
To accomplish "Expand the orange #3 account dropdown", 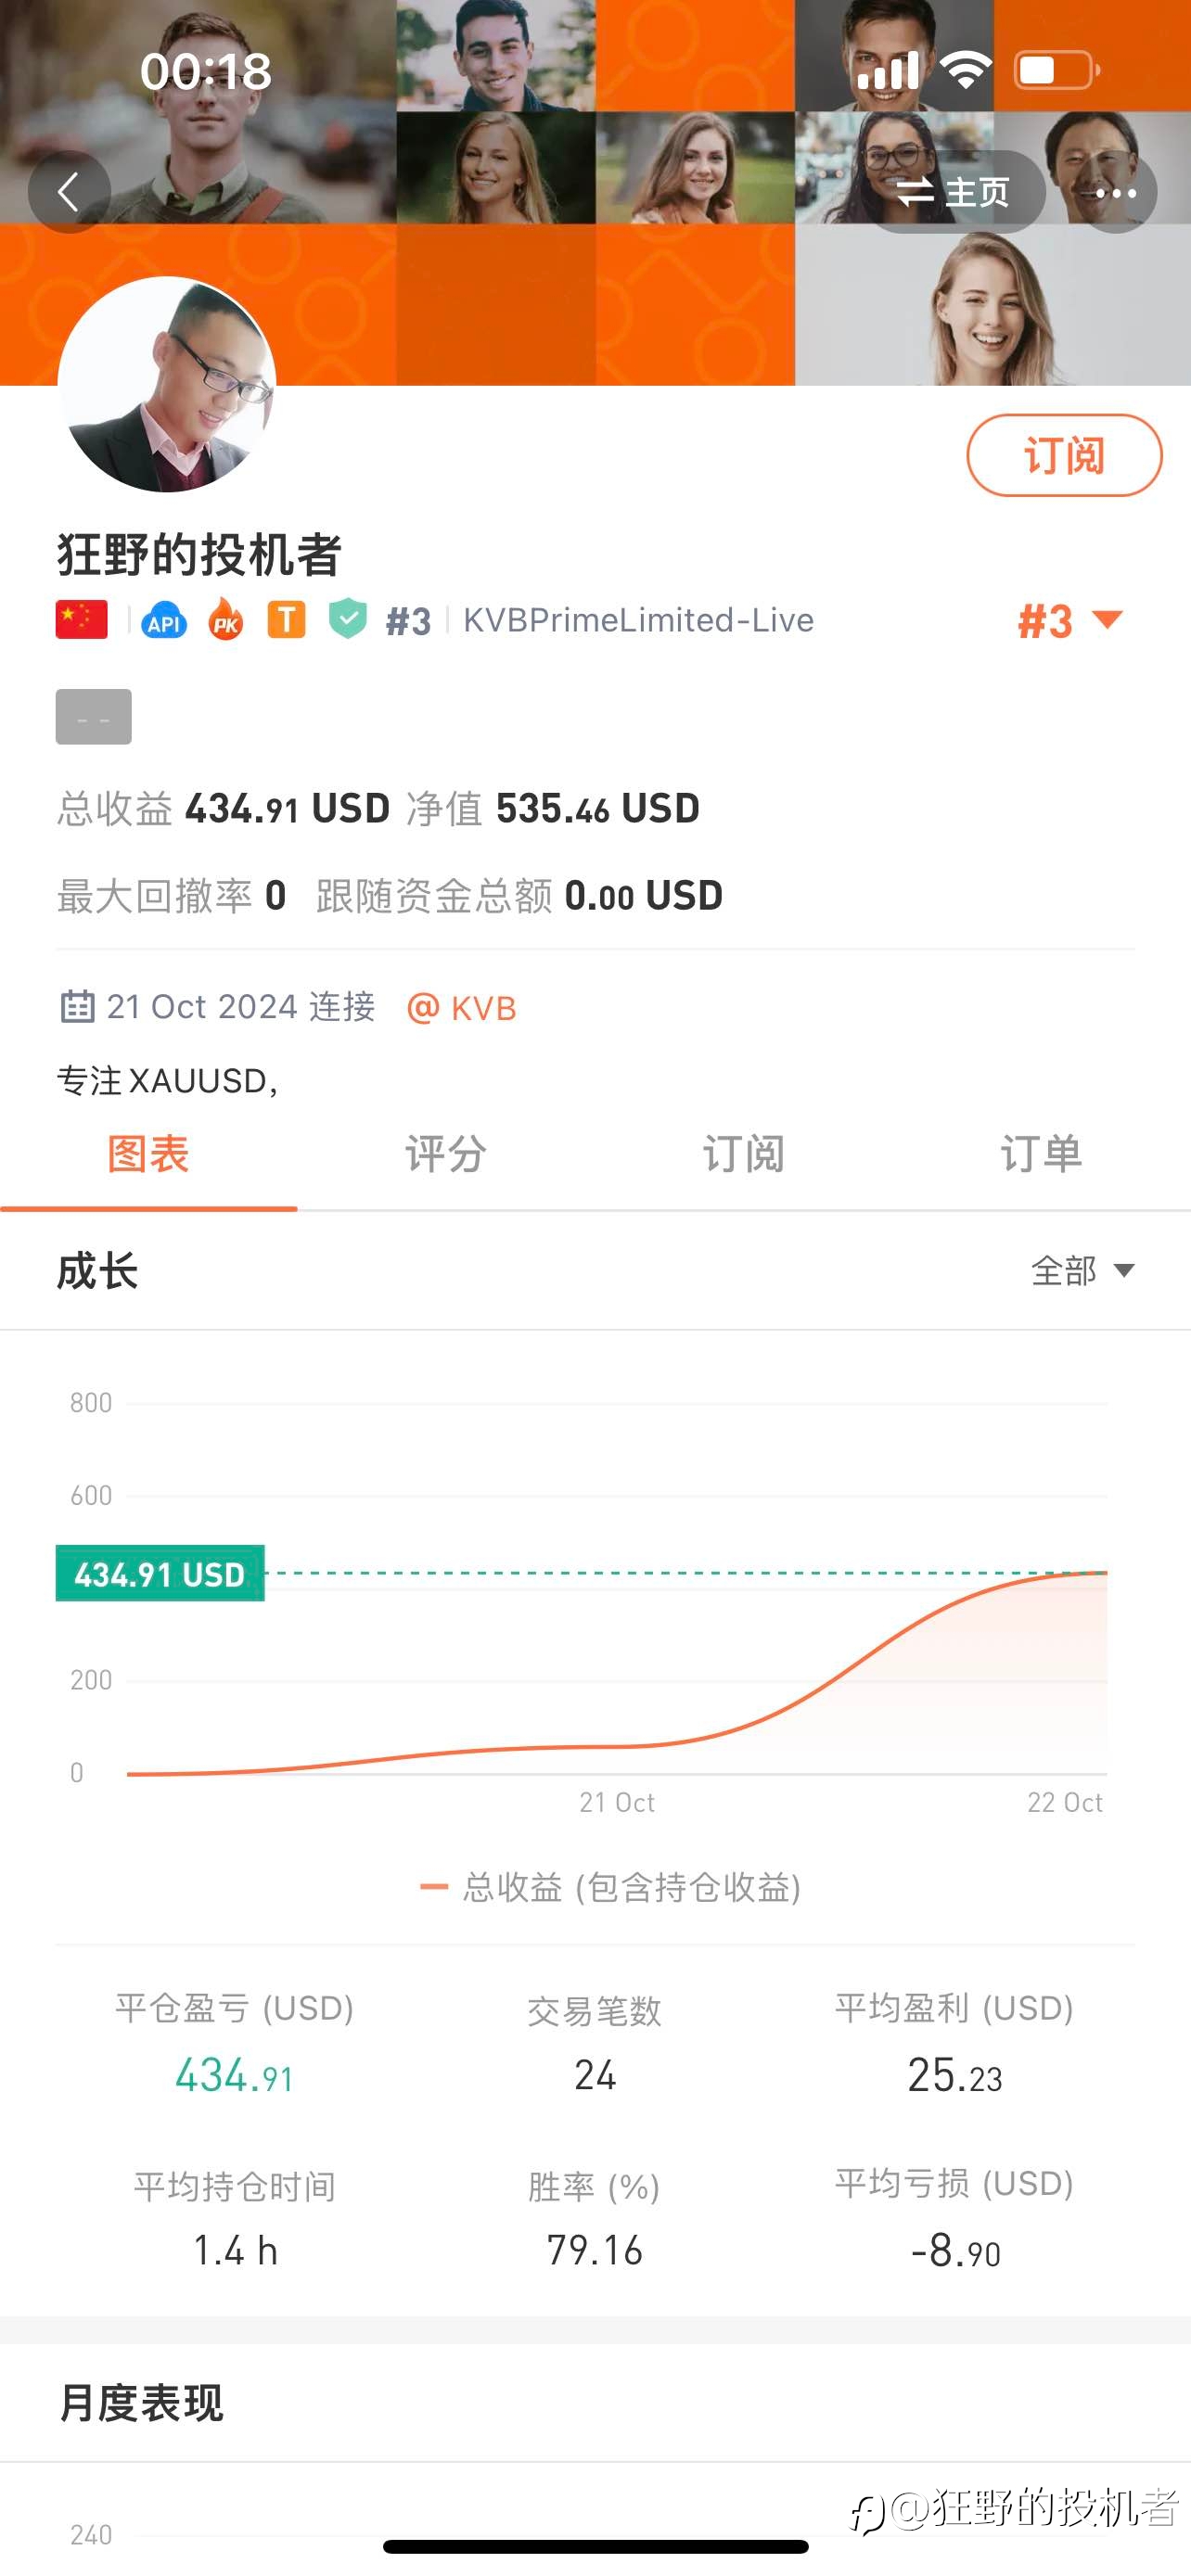I will [1070, 621].
